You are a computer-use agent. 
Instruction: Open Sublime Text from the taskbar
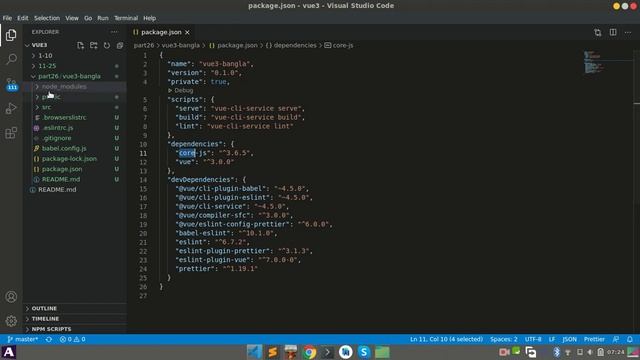pos(273,352)
